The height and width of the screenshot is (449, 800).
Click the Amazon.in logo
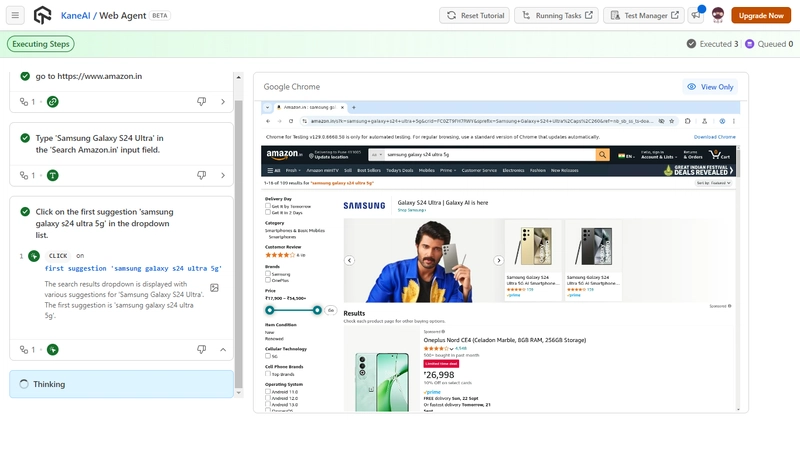point(284,154)
